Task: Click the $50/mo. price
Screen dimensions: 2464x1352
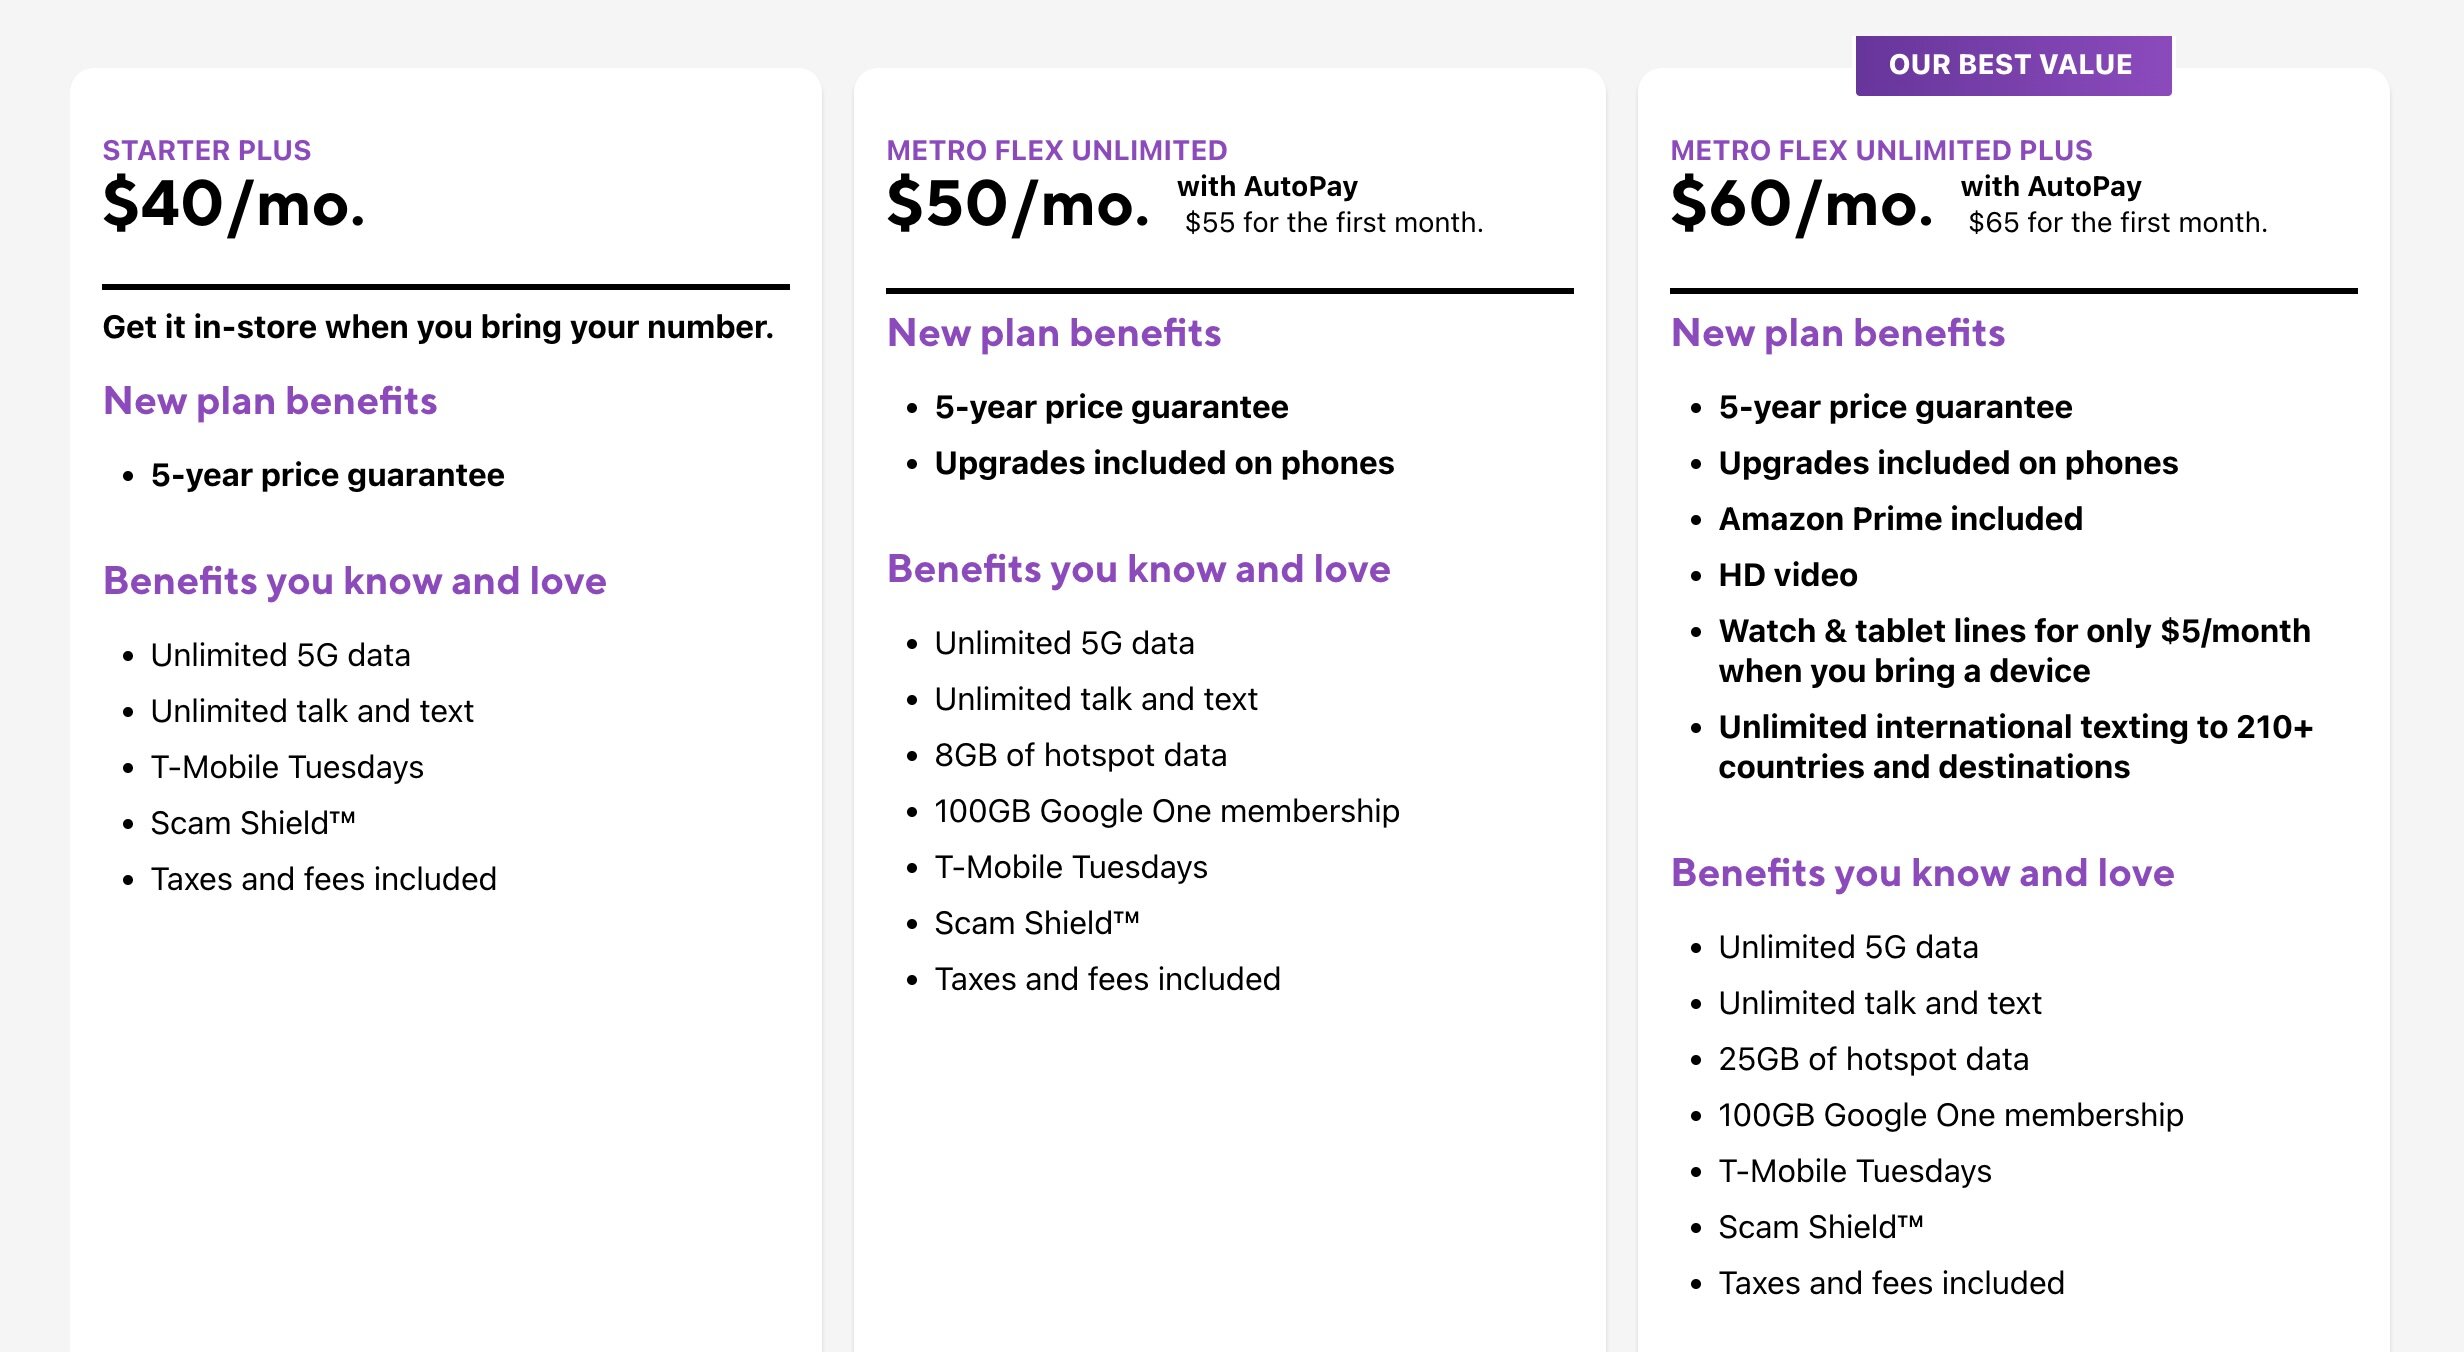Action: tap(1018, 204)
